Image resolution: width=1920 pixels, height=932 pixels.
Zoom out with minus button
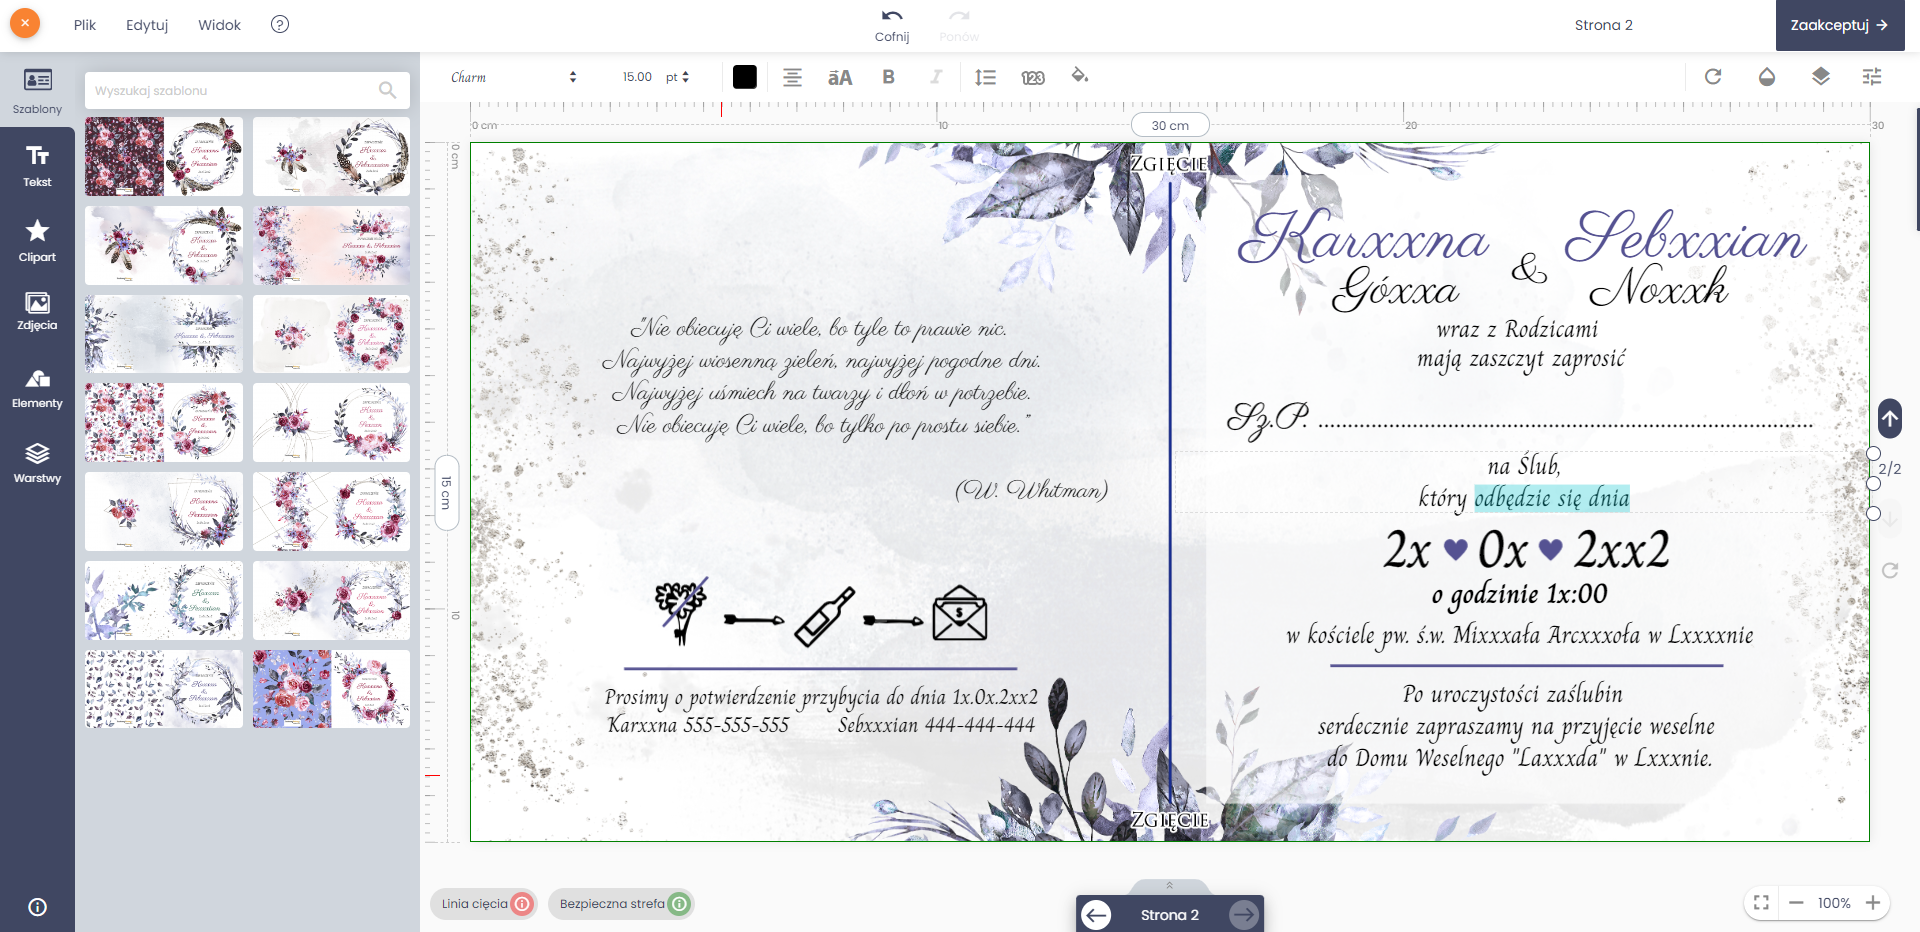pyautogui.click(x=1796, y=903)
